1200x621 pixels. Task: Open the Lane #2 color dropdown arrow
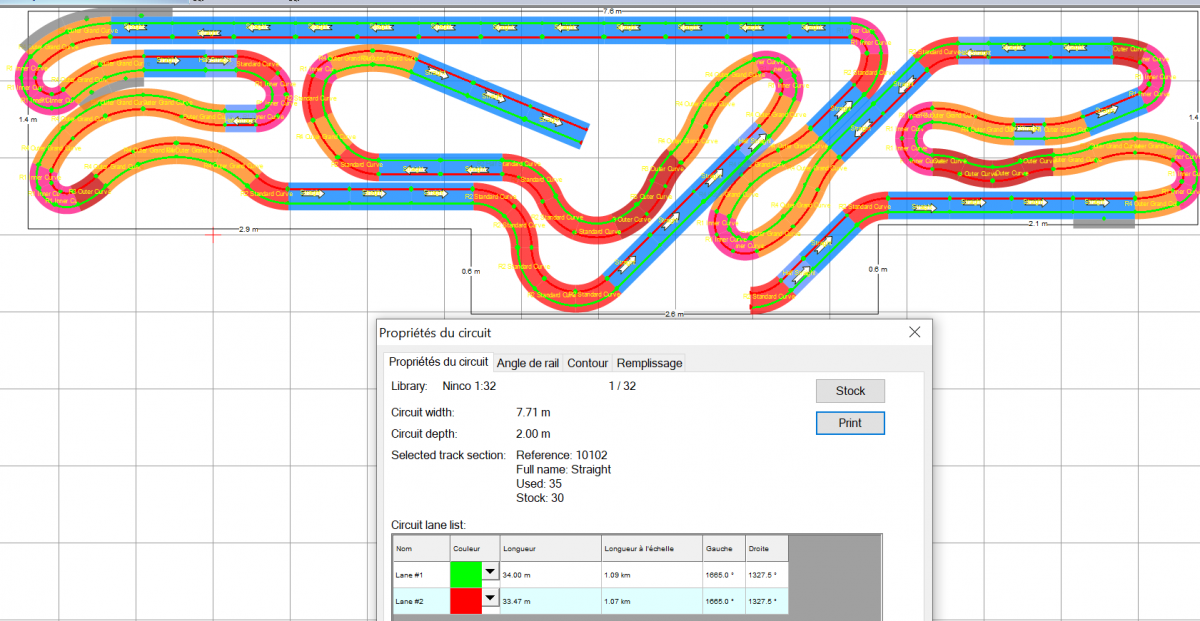pos(490,599)
